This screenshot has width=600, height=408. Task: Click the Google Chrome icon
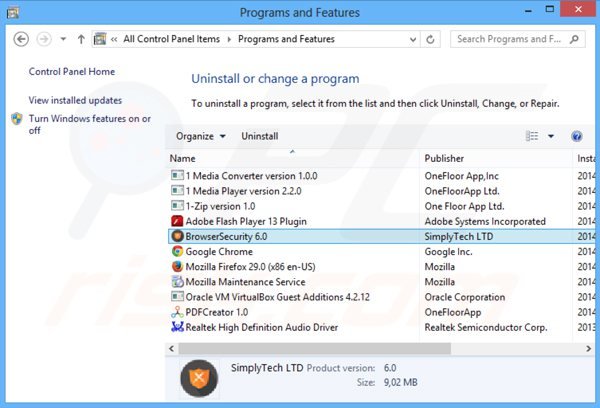click(177, 251)
